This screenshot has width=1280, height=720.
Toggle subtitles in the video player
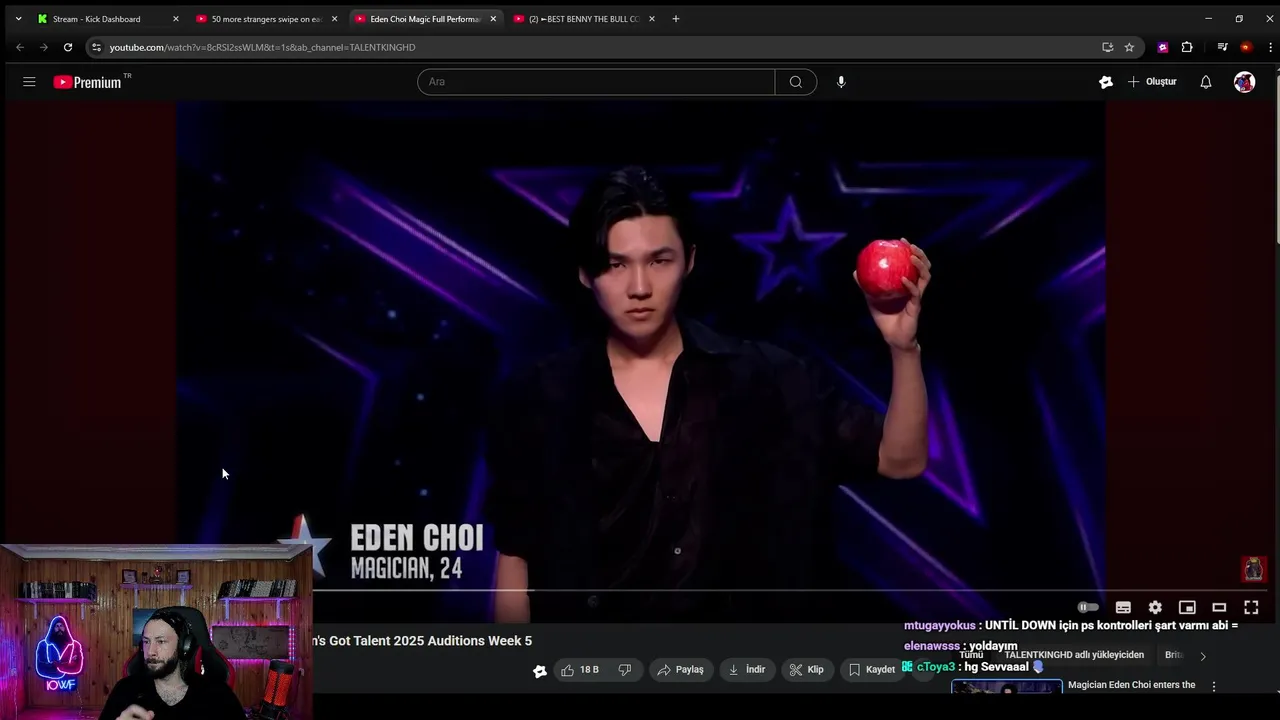click(1123, 607)
